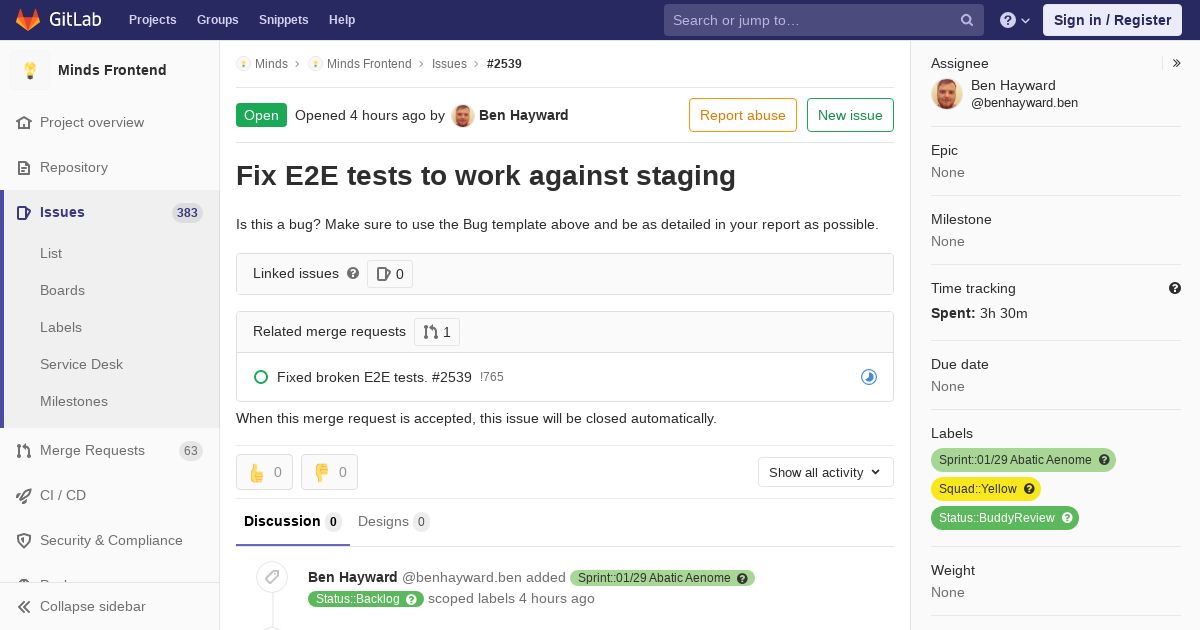Click the linked issues count badge
This screenshot has height=630, width=1200.
pos(390,274)
